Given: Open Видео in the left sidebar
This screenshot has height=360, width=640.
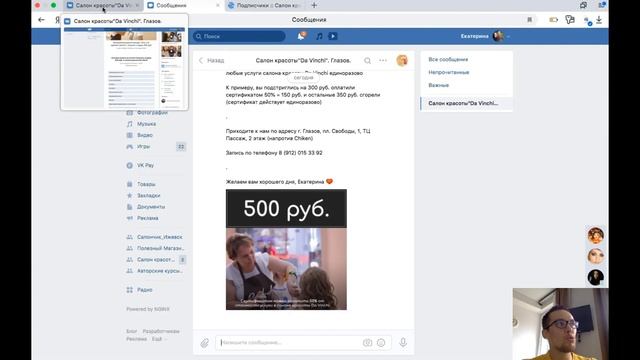Looking at the screenshot, I should click(x=144, y=135).
